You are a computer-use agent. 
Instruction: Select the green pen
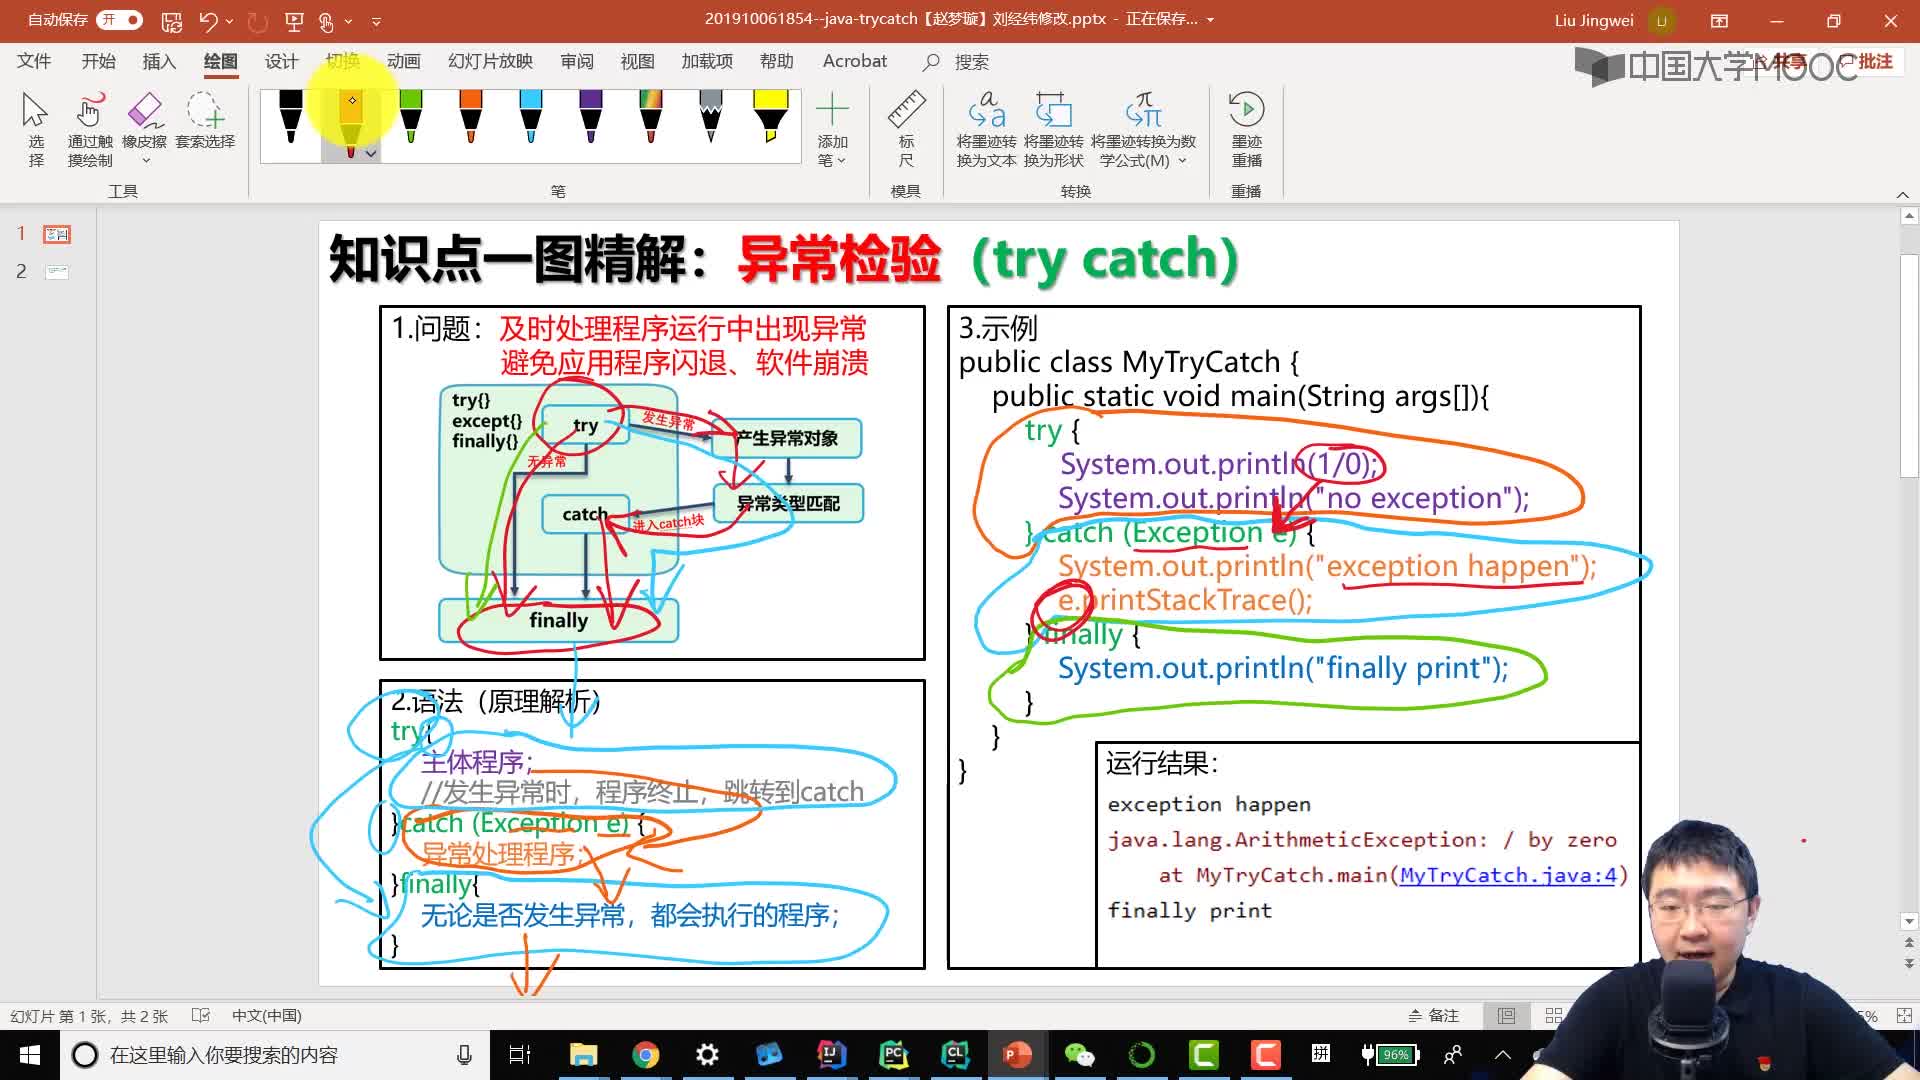pyautogui.click(x=411, y=117)
